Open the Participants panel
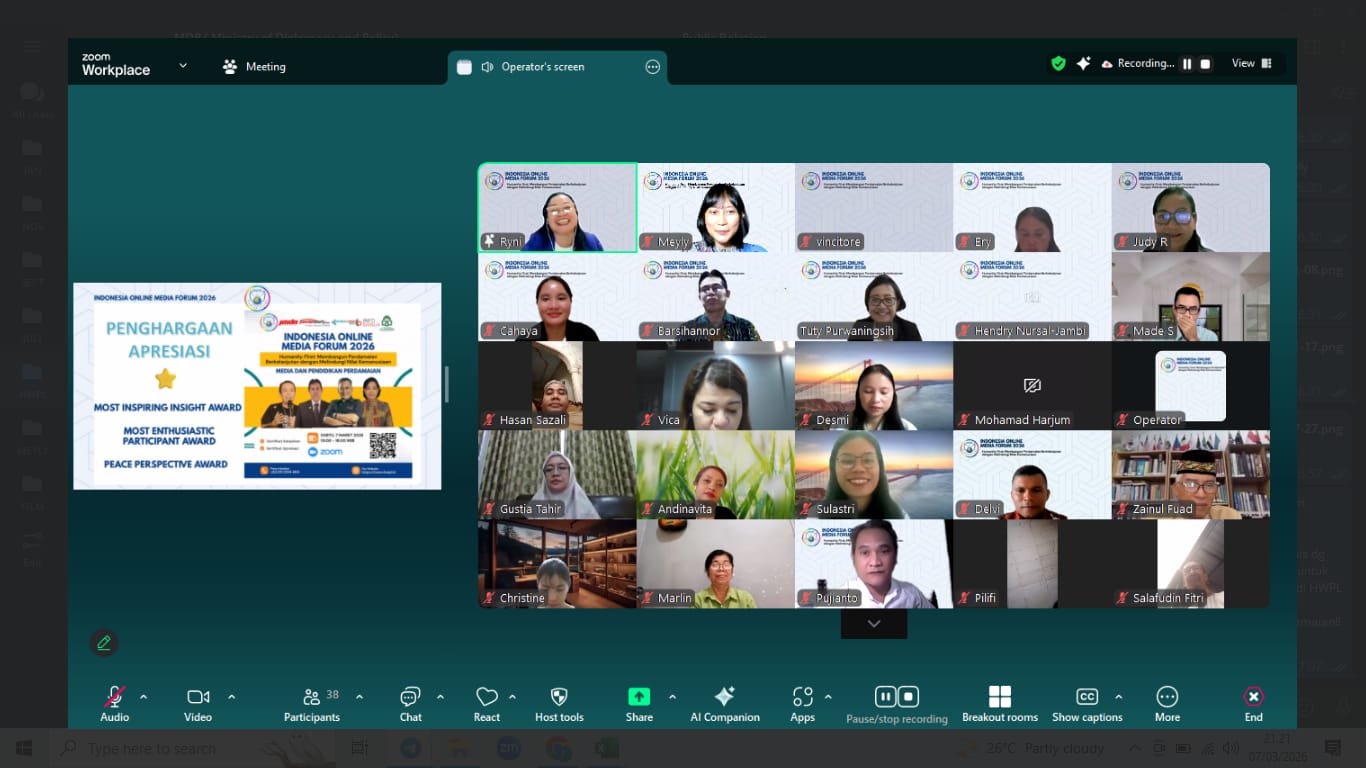The width and height of the screenshot is (1366, 768). tap(311, 697)
